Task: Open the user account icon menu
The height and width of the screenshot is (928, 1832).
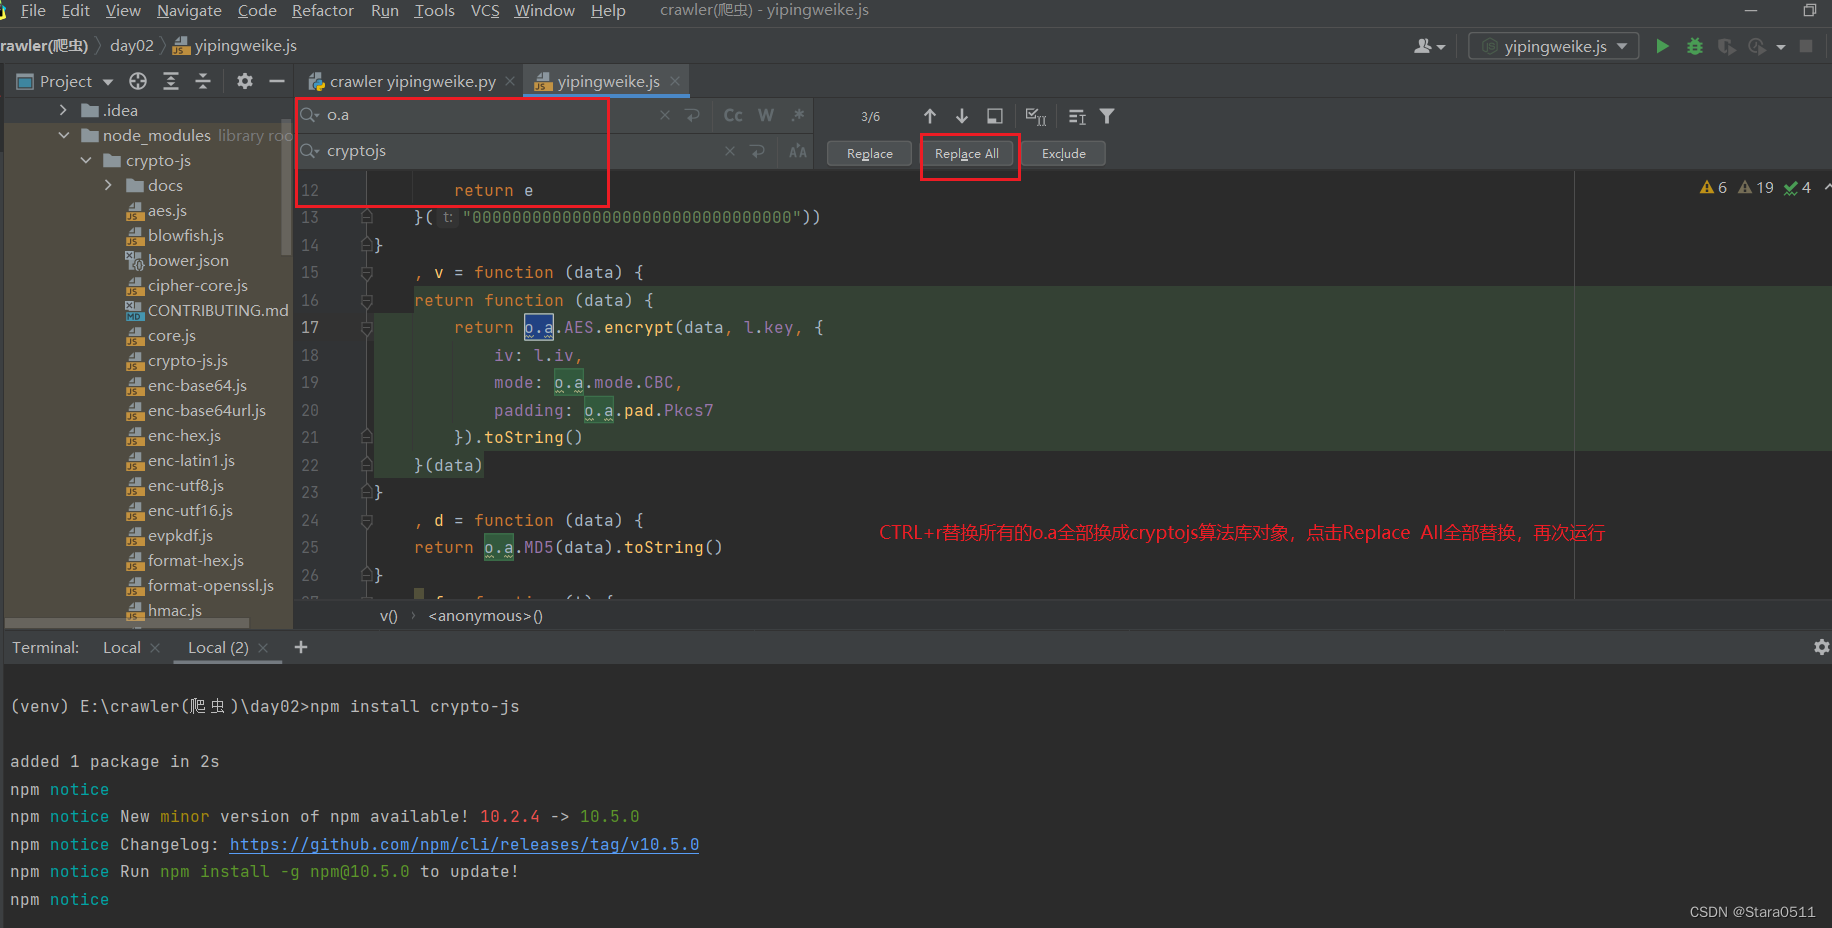Action: pyautogui.click(x=1429, y=46)
